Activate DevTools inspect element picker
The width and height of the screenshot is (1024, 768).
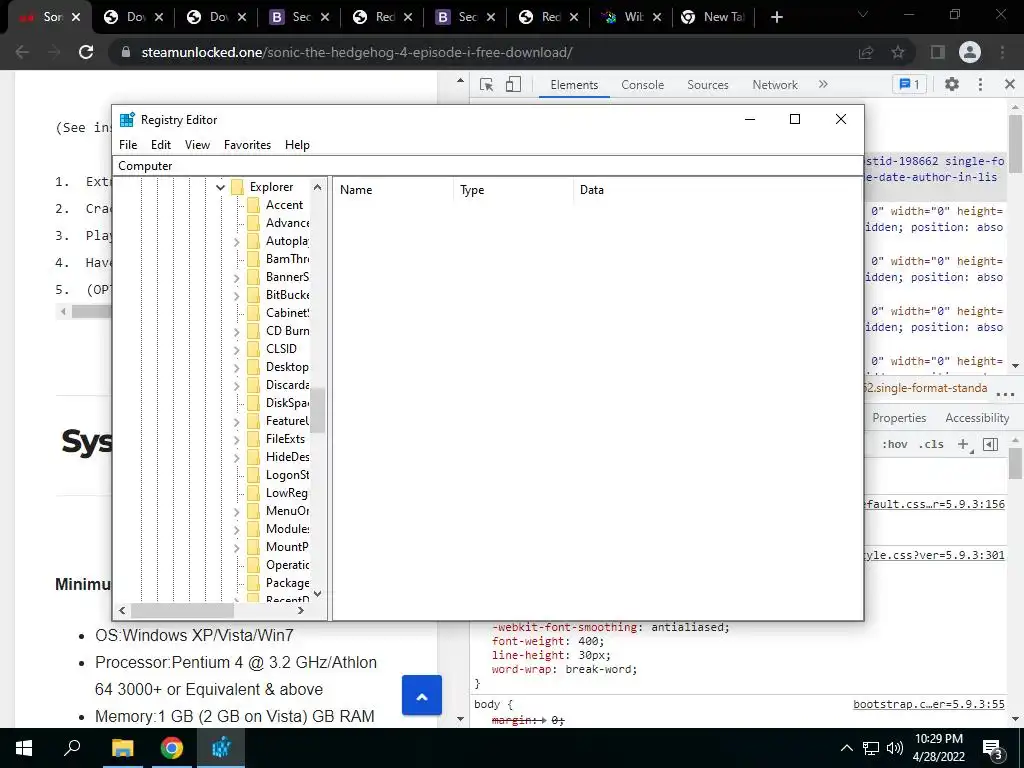coord(486,84)
